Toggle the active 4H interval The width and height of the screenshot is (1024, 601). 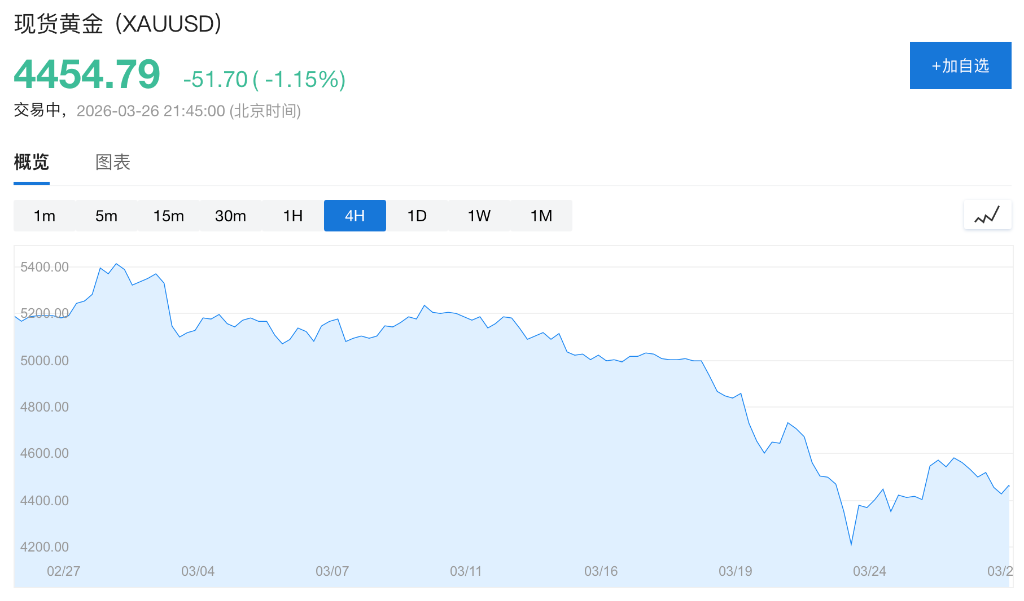point(354,215)
